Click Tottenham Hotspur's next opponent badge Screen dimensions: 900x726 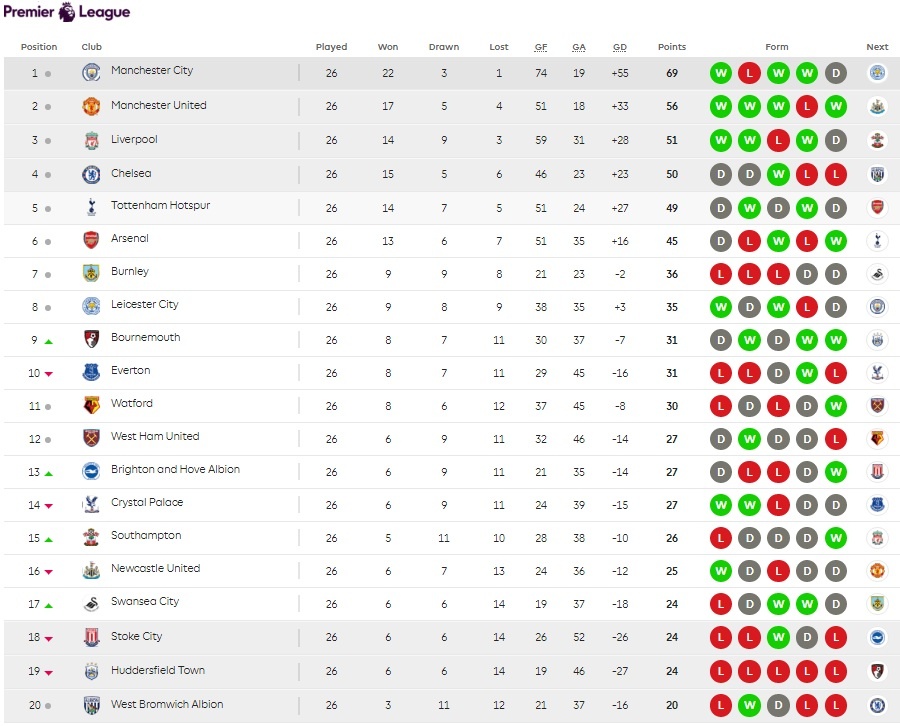point(877,208)
